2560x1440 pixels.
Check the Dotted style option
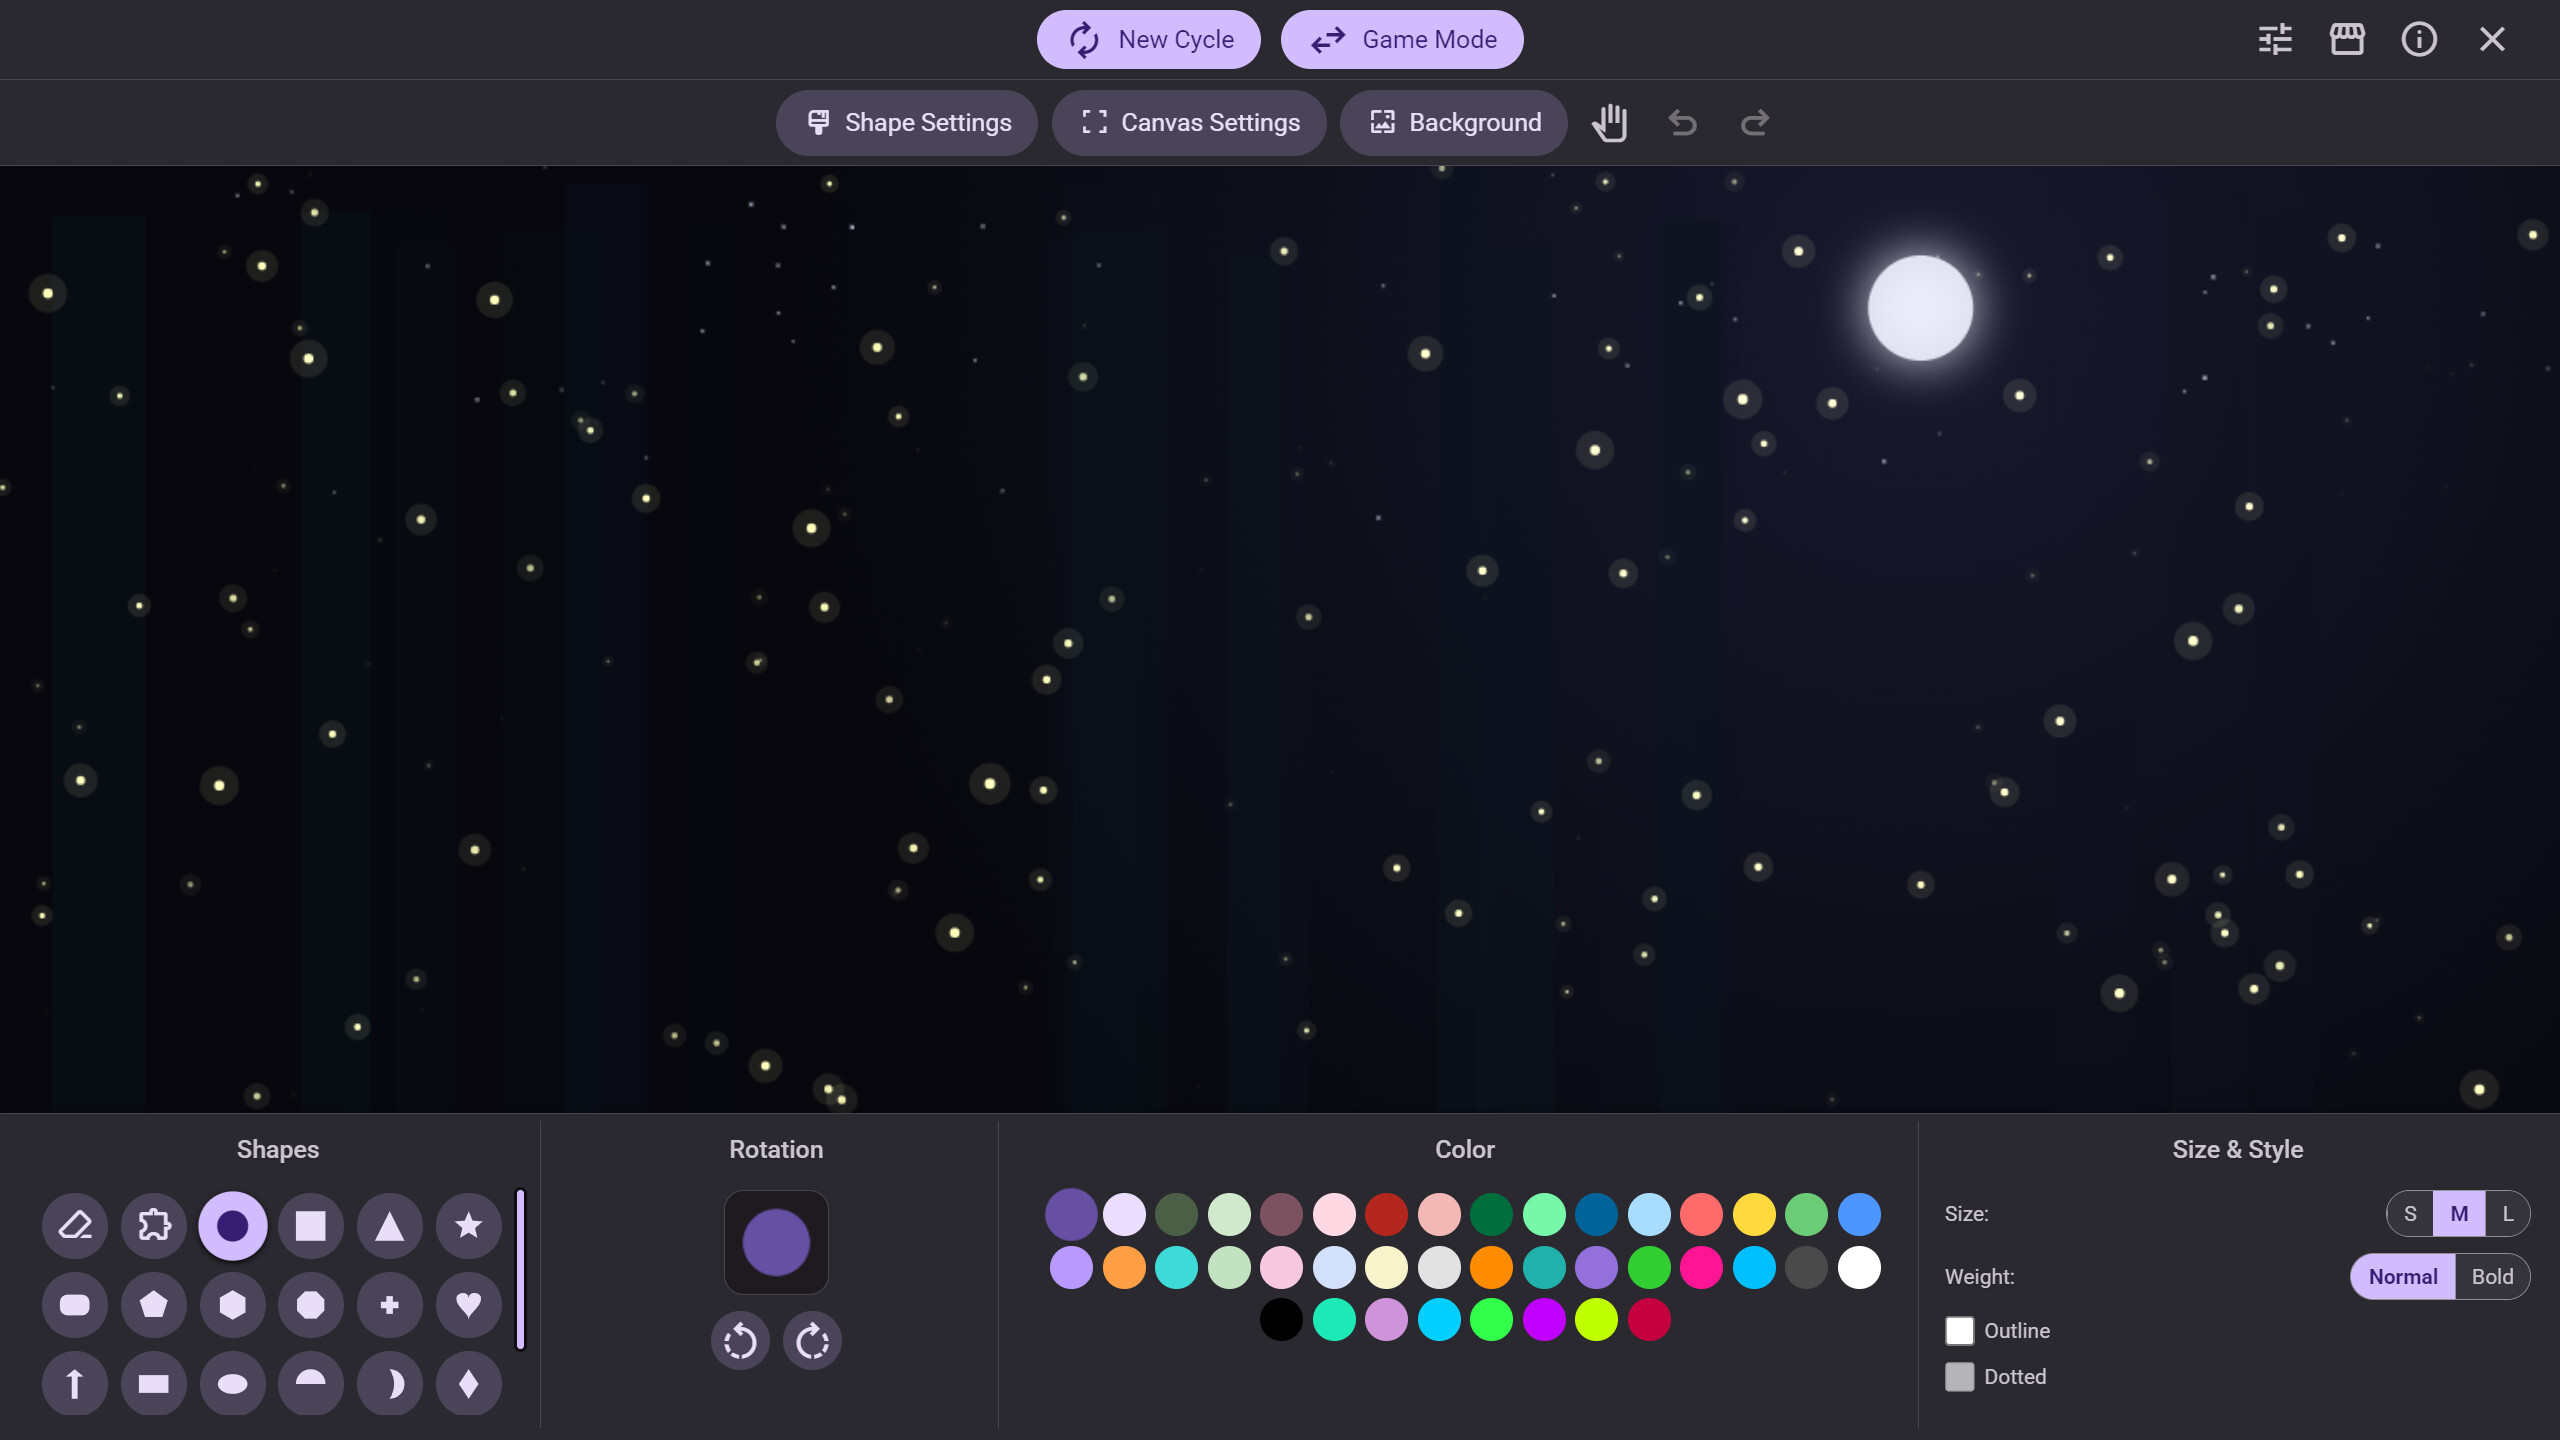1959,1376
